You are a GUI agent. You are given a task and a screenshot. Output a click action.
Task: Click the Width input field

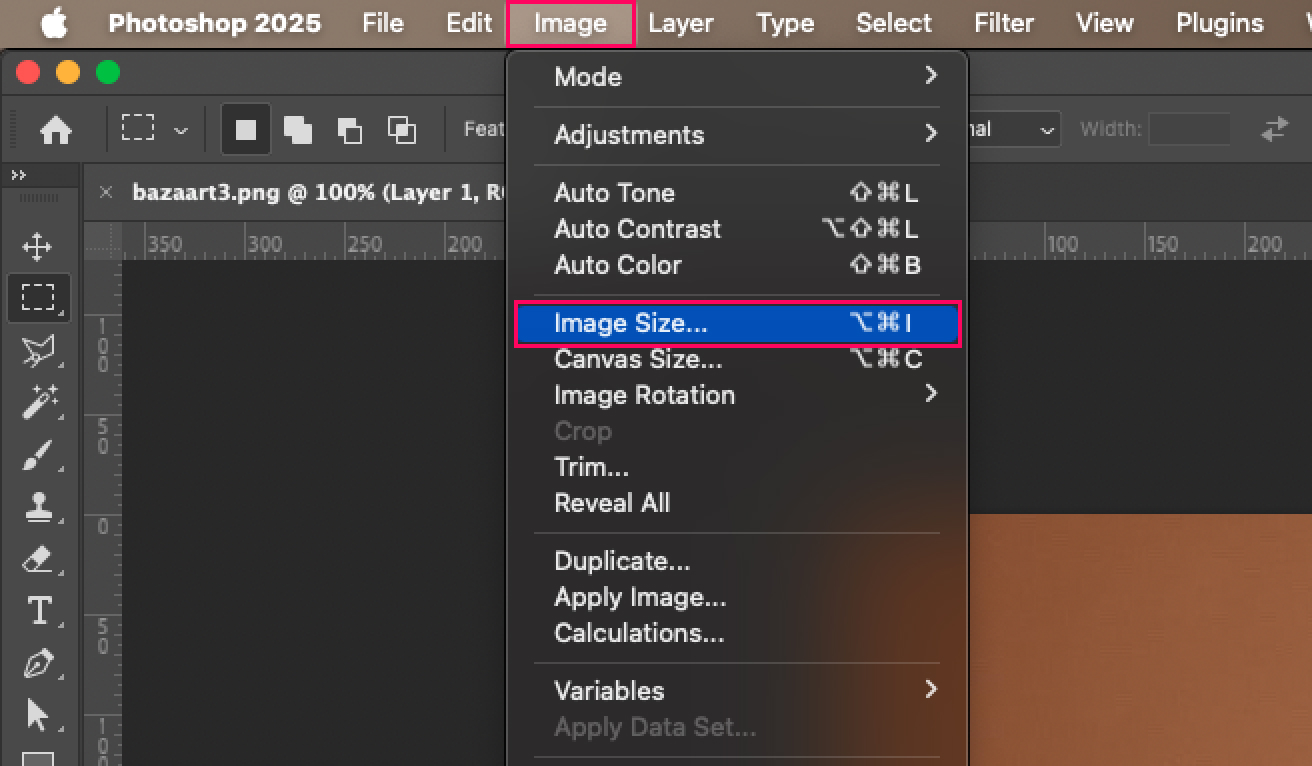[x=1190, y=128]
